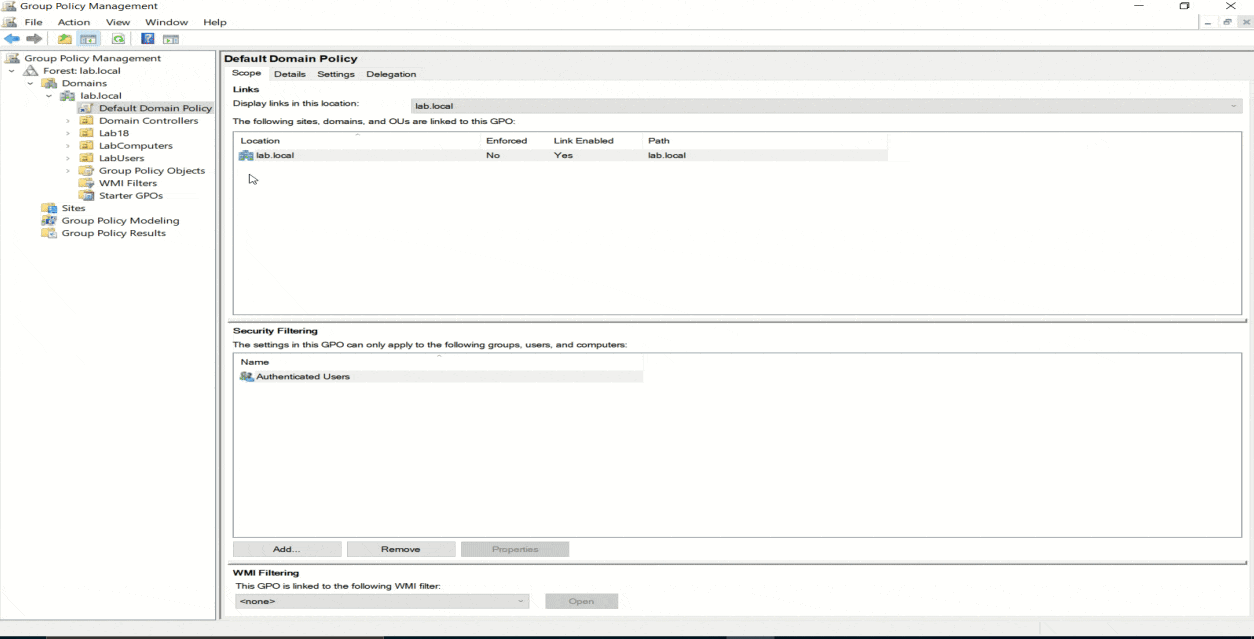Switch to the Settings tab

coord(336,74)
